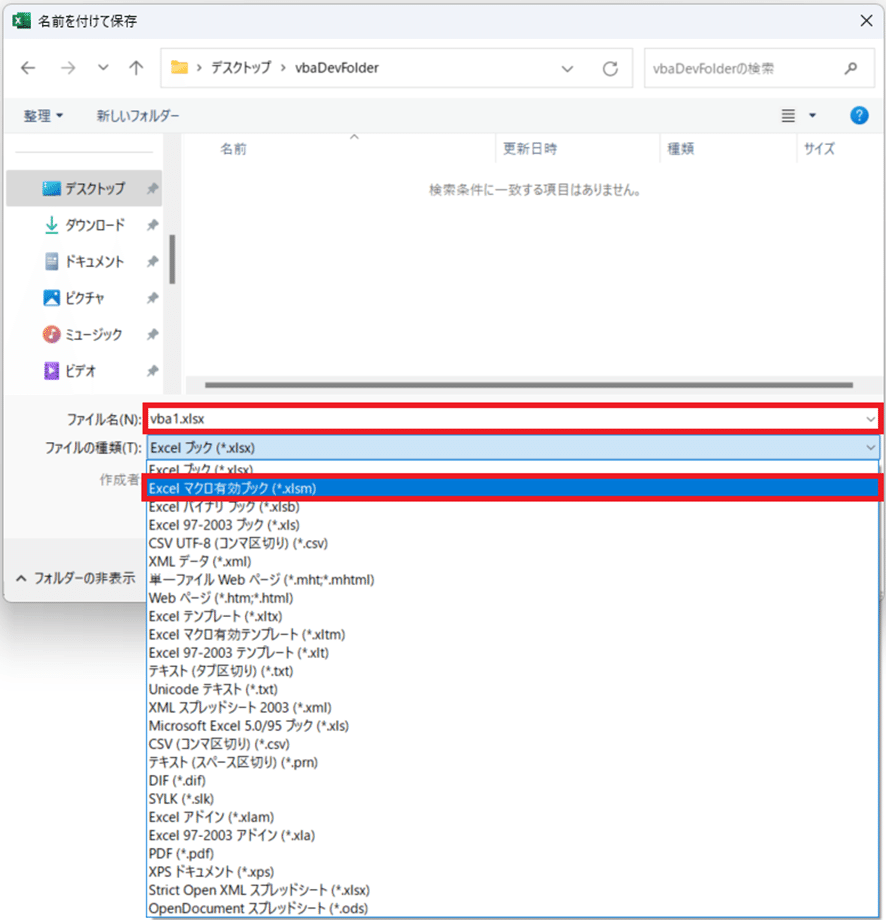Viewport: 886px width, 920px height.
Task: Choose Web ページ (*.htm;*.html)
Action: pyautogui.click(x=513, y=598)
